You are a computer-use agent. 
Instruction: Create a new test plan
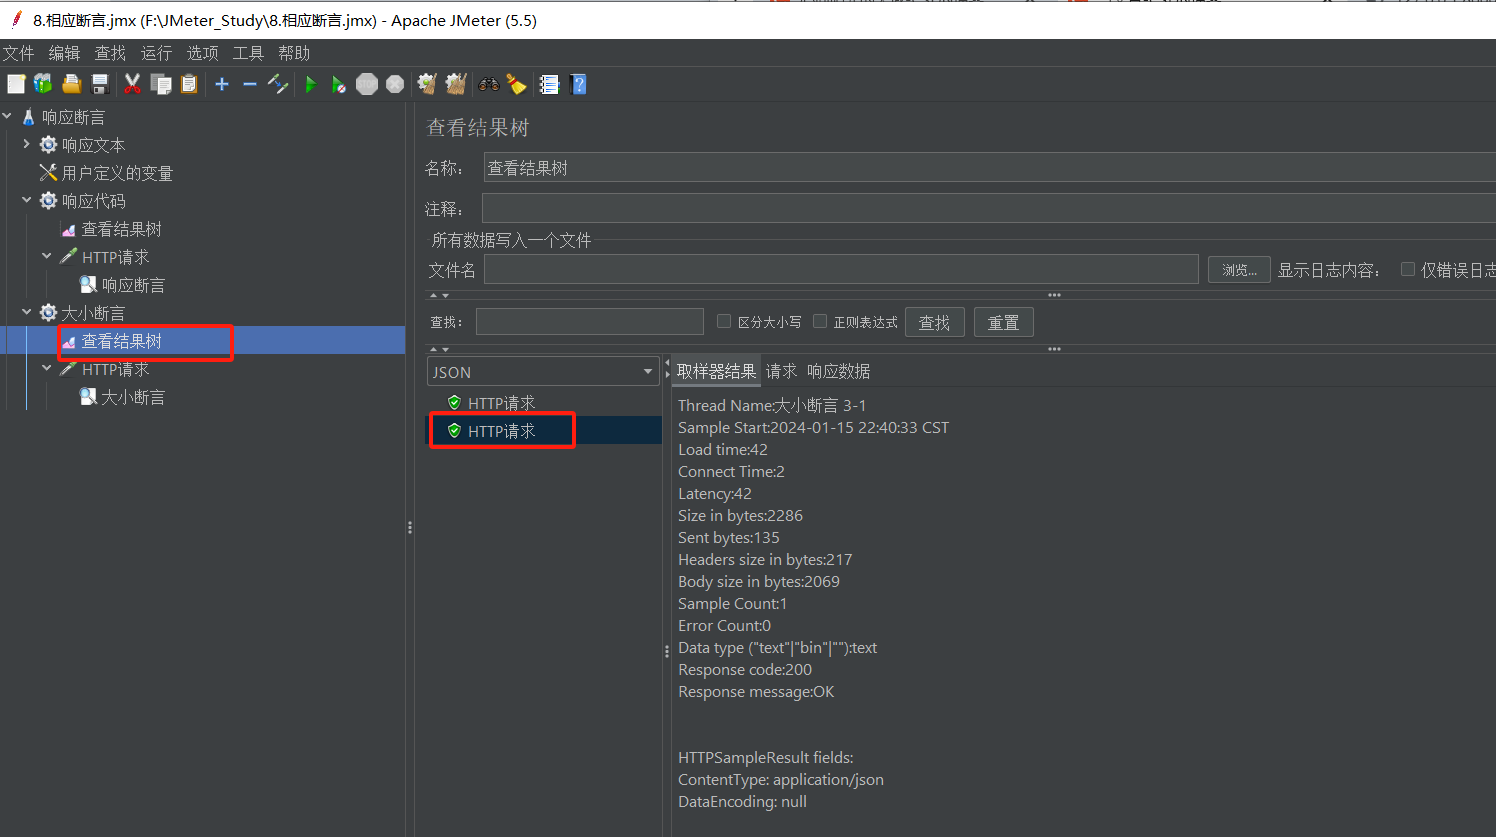pyautogui.click(x=16, y=84)
